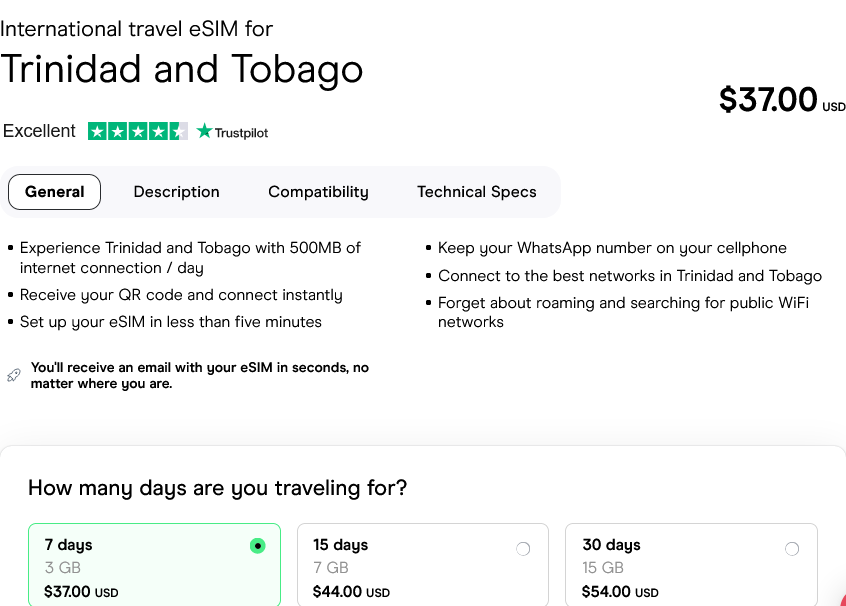Open the General tab

click(x=54, y=192)
